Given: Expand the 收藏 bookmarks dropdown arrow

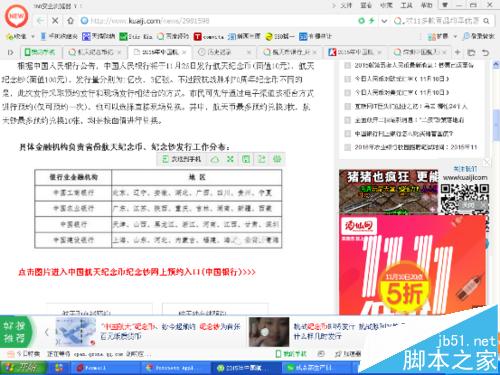Looking at the screenshot, I should [x=33, y=36].
